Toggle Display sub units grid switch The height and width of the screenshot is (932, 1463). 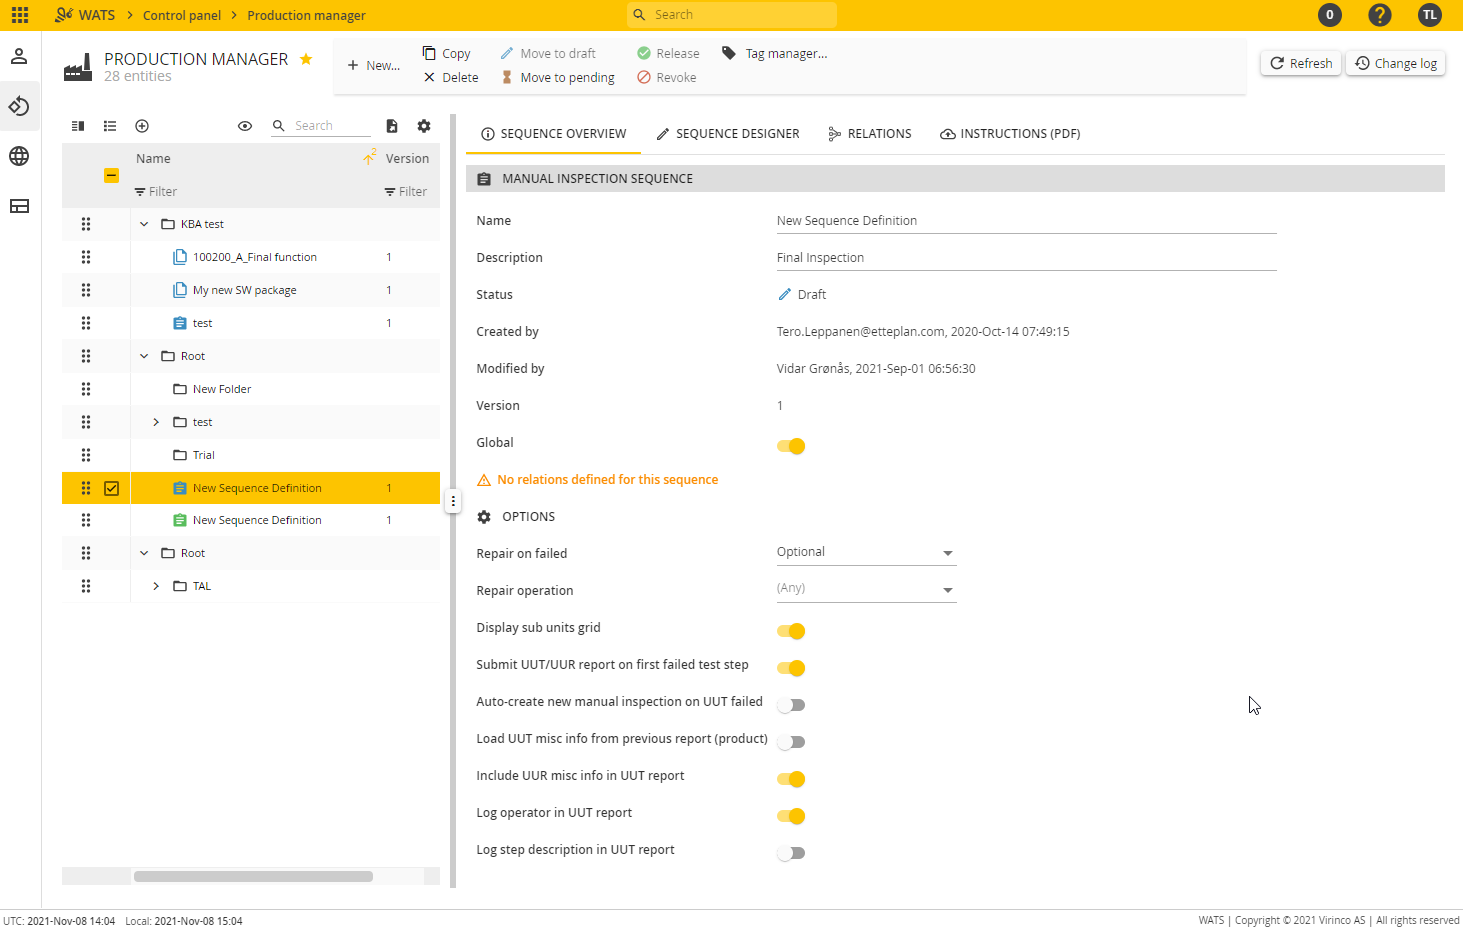coord(791,631)
